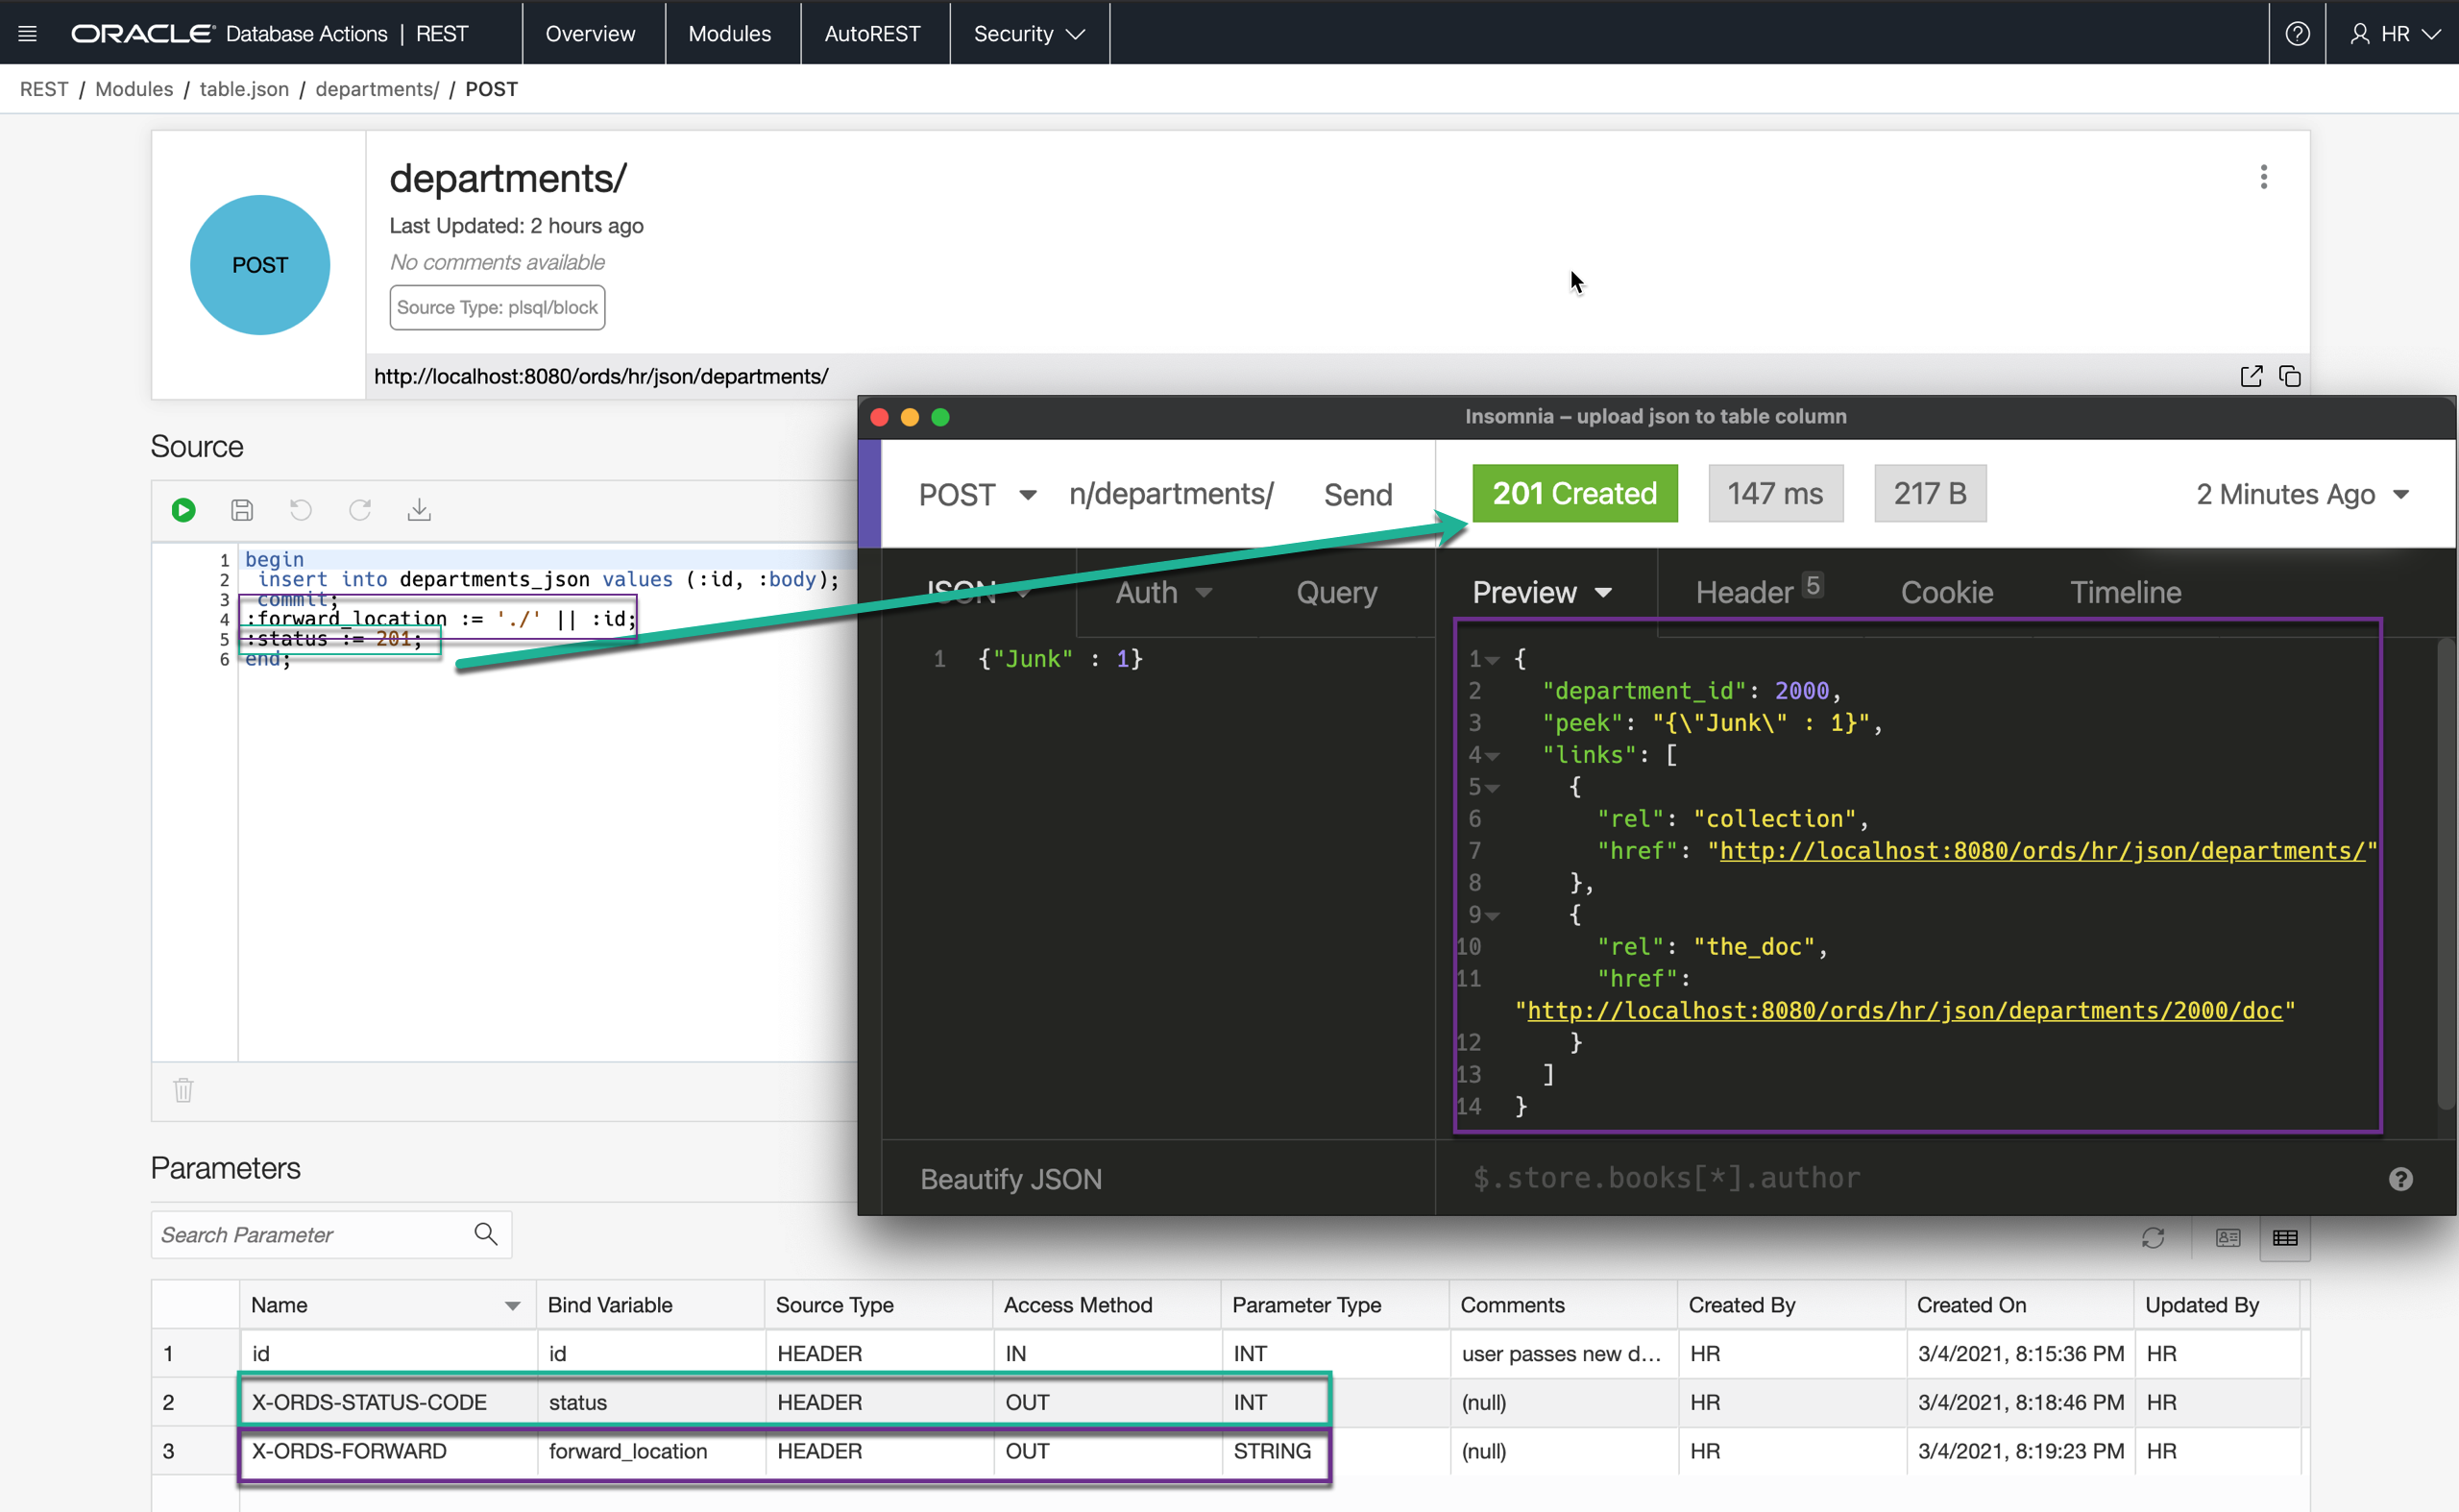
Task: Redo the source edit
Action: coord(360,510)
